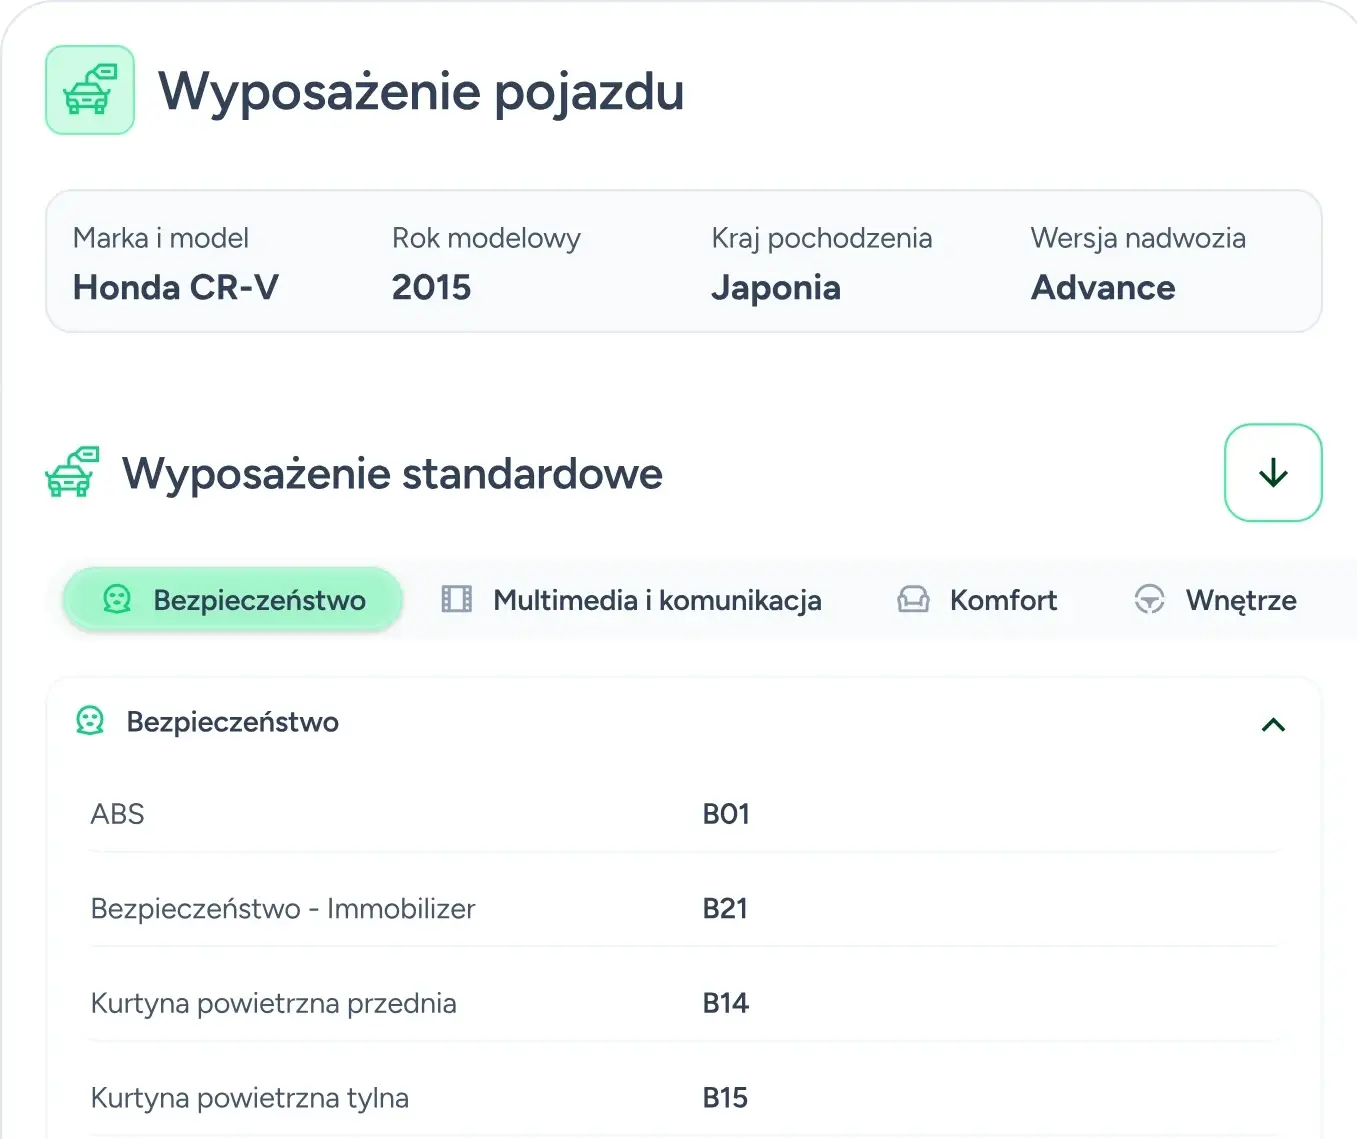
Task: Click the Advance body version value
Action: 1103,288
